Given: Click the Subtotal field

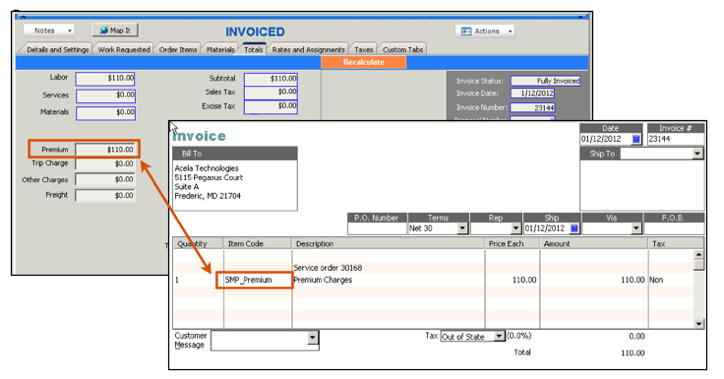Looking at the screenshot, I should pos(271,79).
